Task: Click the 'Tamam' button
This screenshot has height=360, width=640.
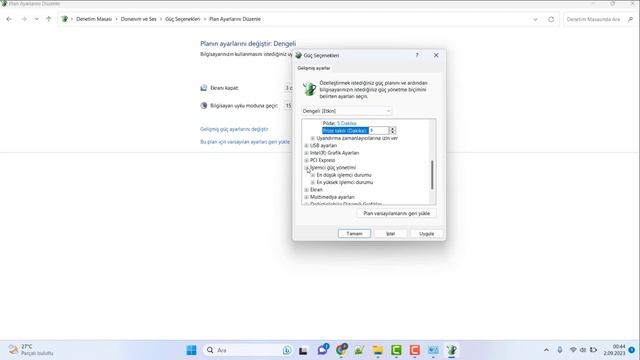Action: [x=354, y=233]
